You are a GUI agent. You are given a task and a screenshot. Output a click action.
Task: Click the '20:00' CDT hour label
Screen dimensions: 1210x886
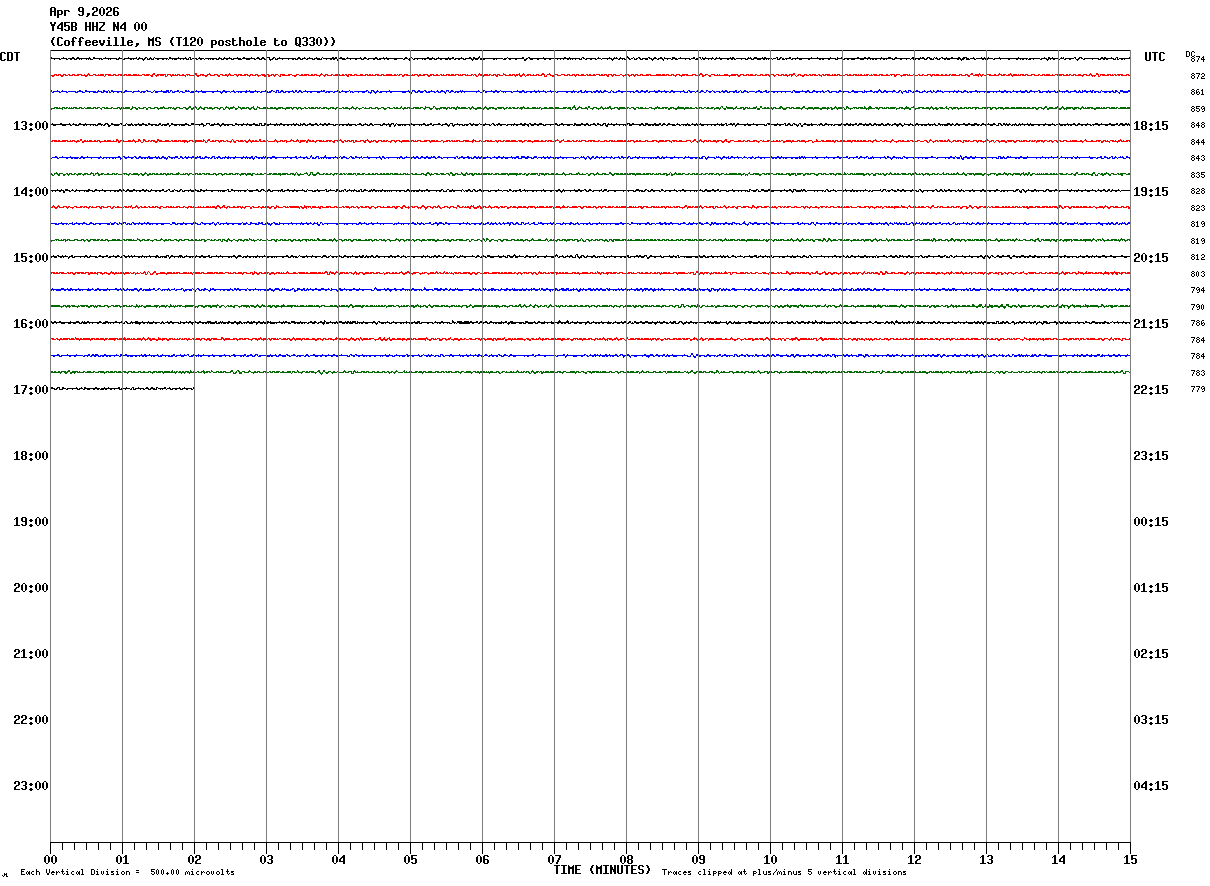tap(30, 588)
